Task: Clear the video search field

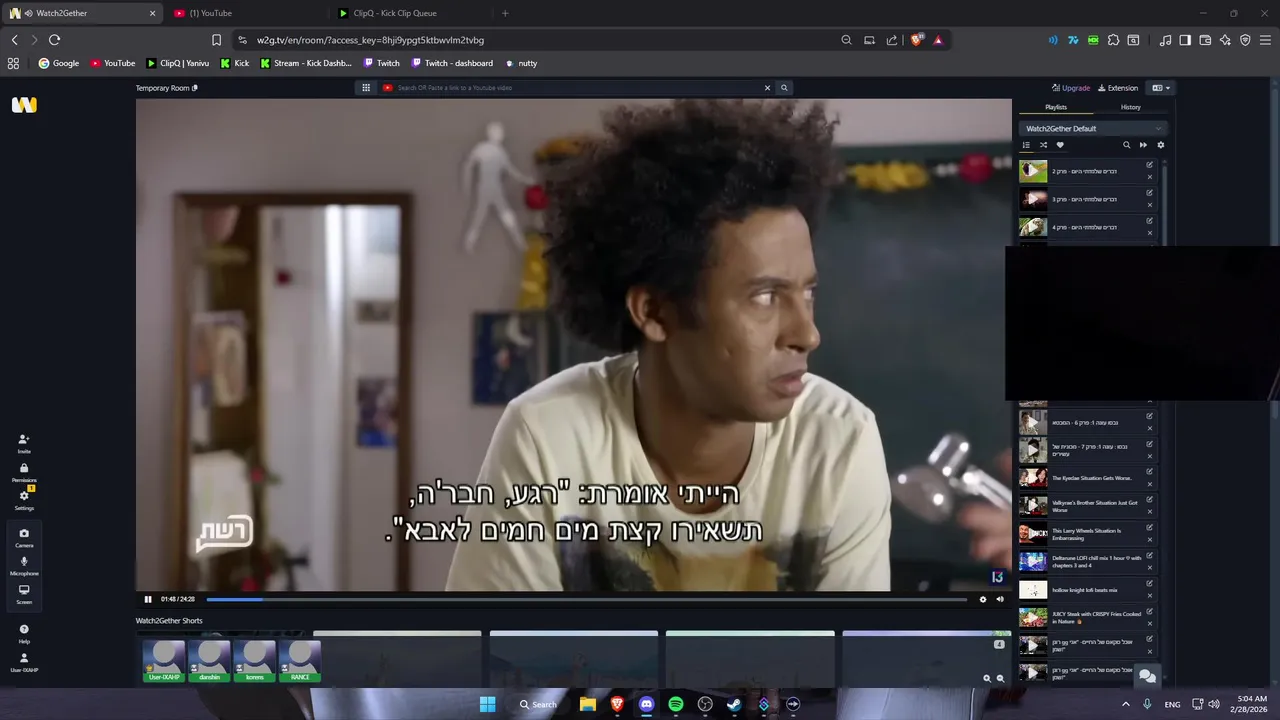Action: (768, 88)
